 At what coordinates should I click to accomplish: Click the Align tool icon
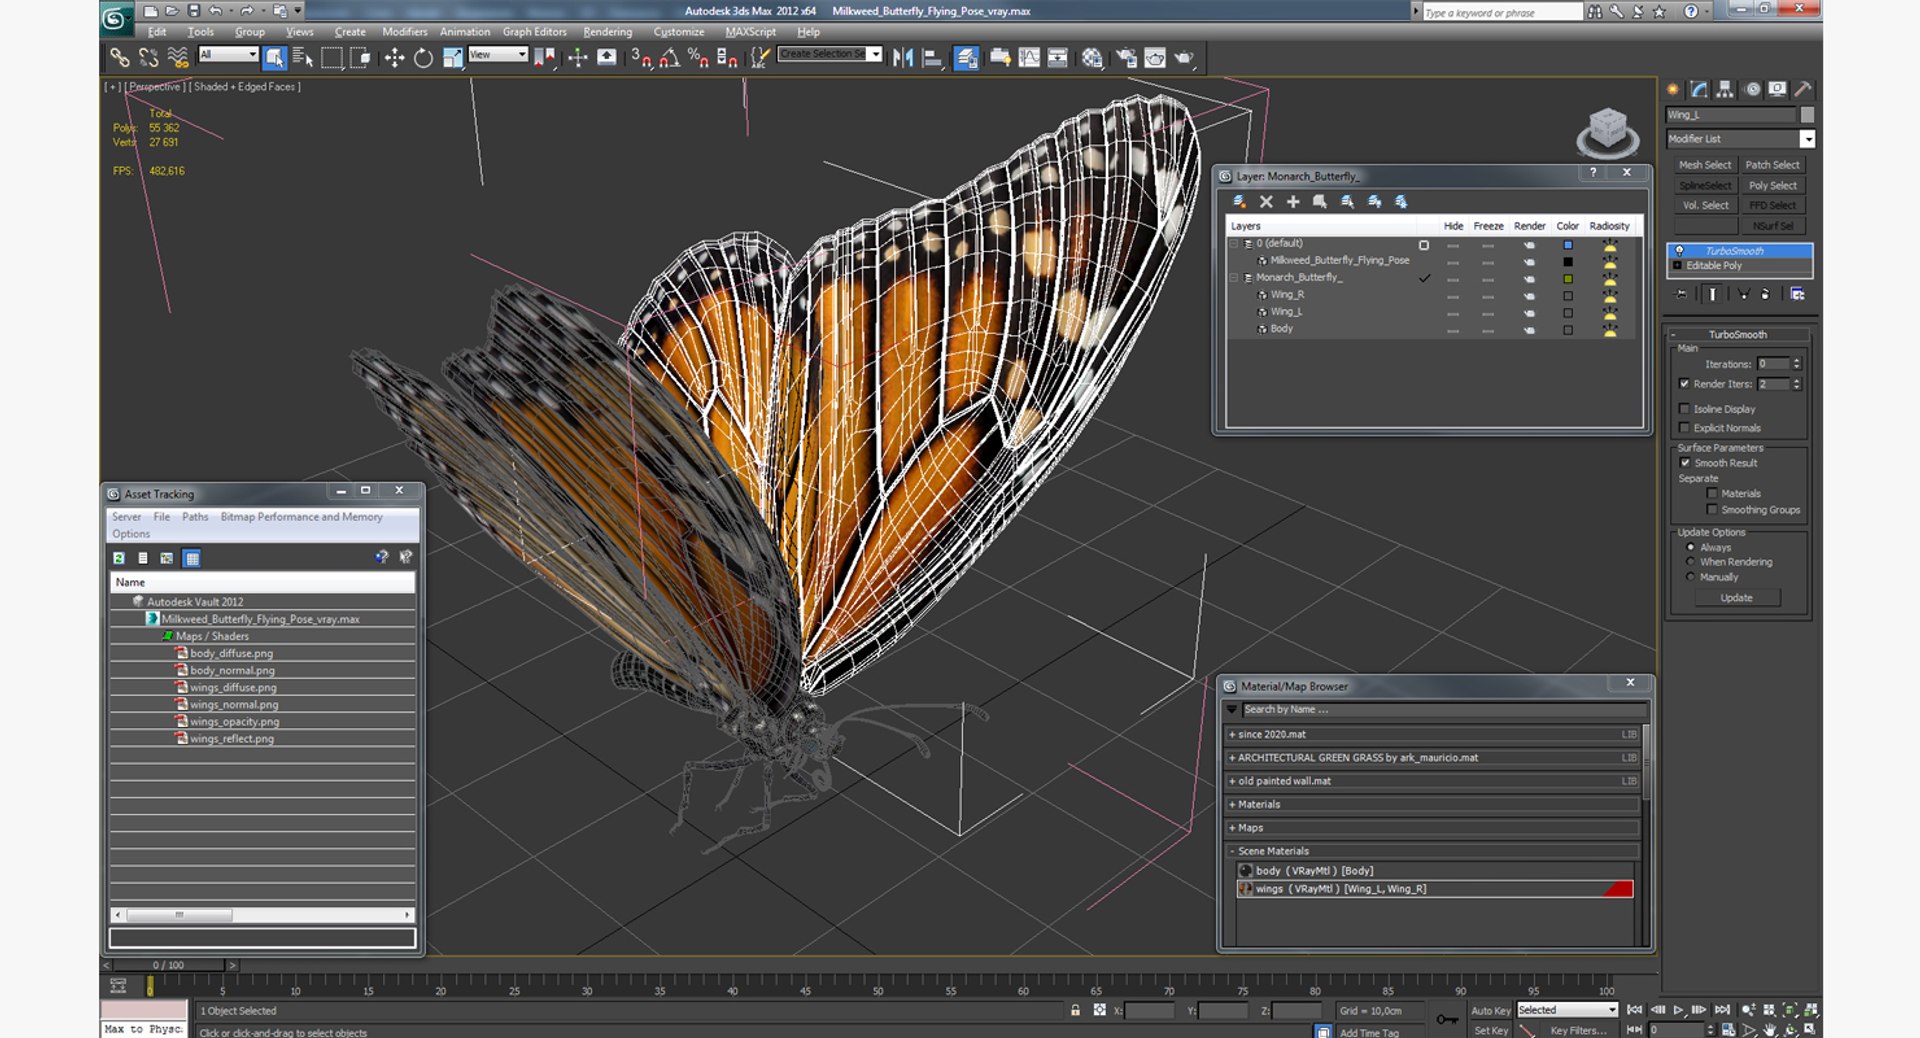click(931, 58)
